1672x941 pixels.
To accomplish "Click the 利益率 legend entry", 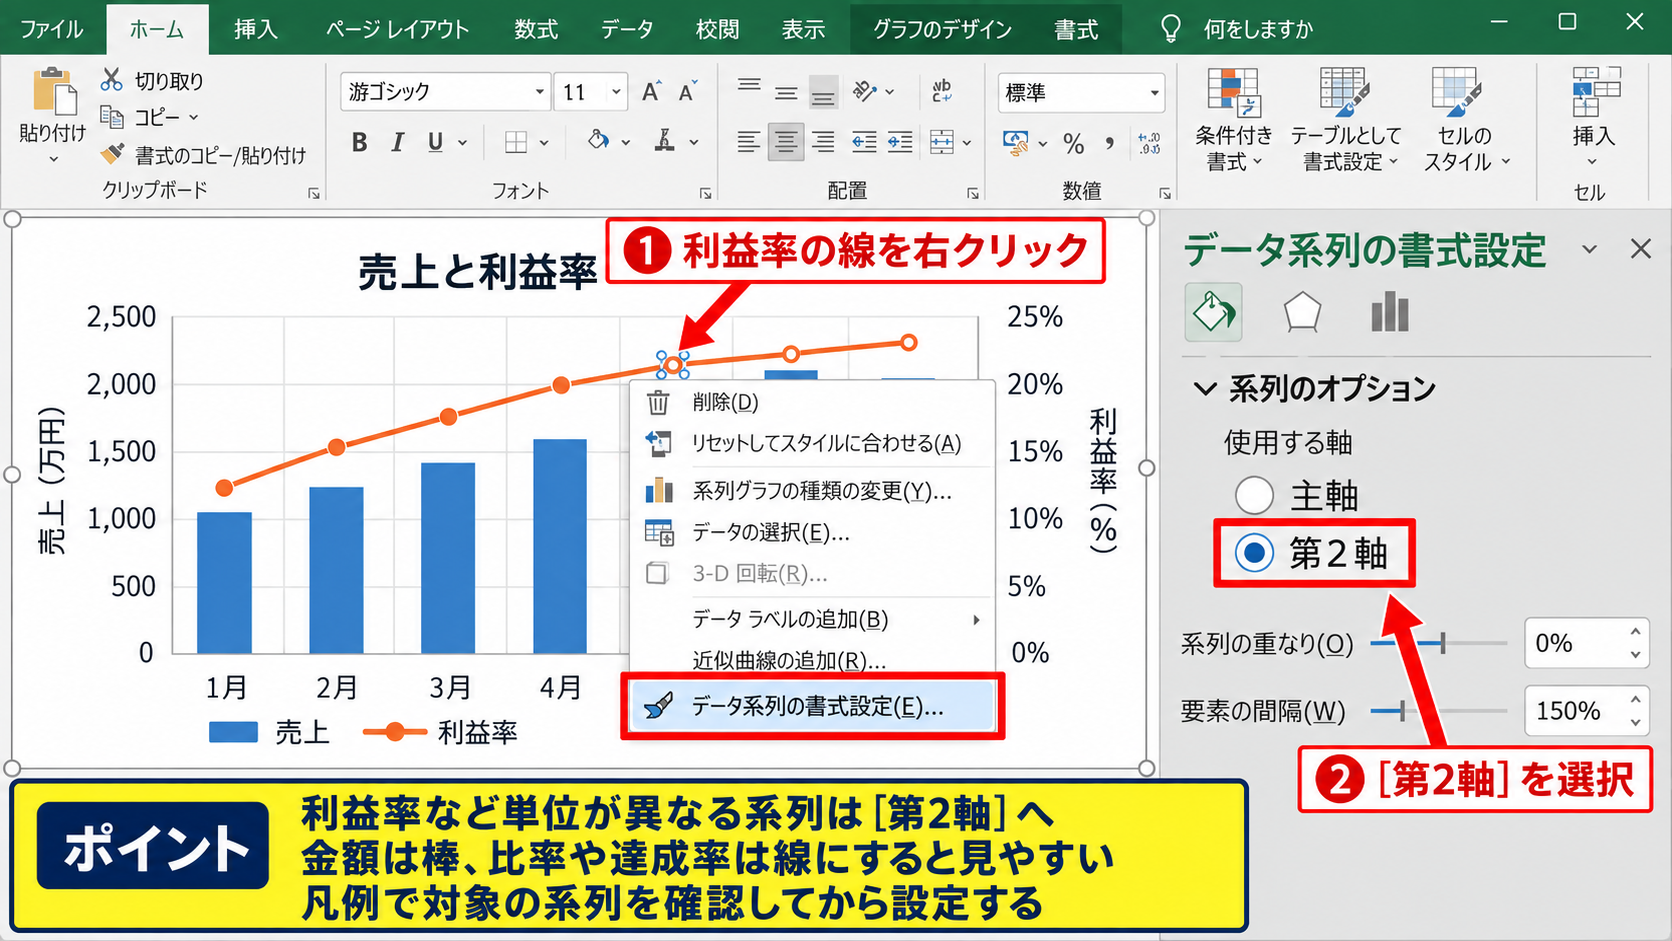I will point(440,733).
